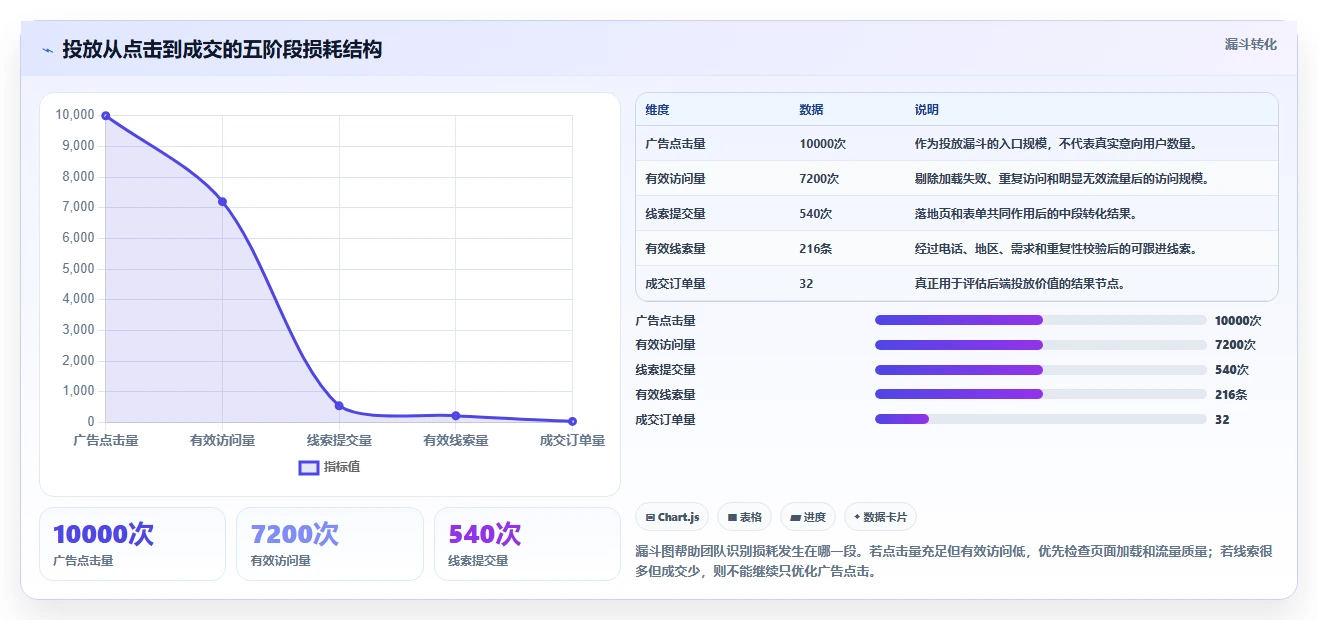1318x620 pixels.
Task: Click the 漏斗转化 tag in the header
Action: pos(1250,45)
